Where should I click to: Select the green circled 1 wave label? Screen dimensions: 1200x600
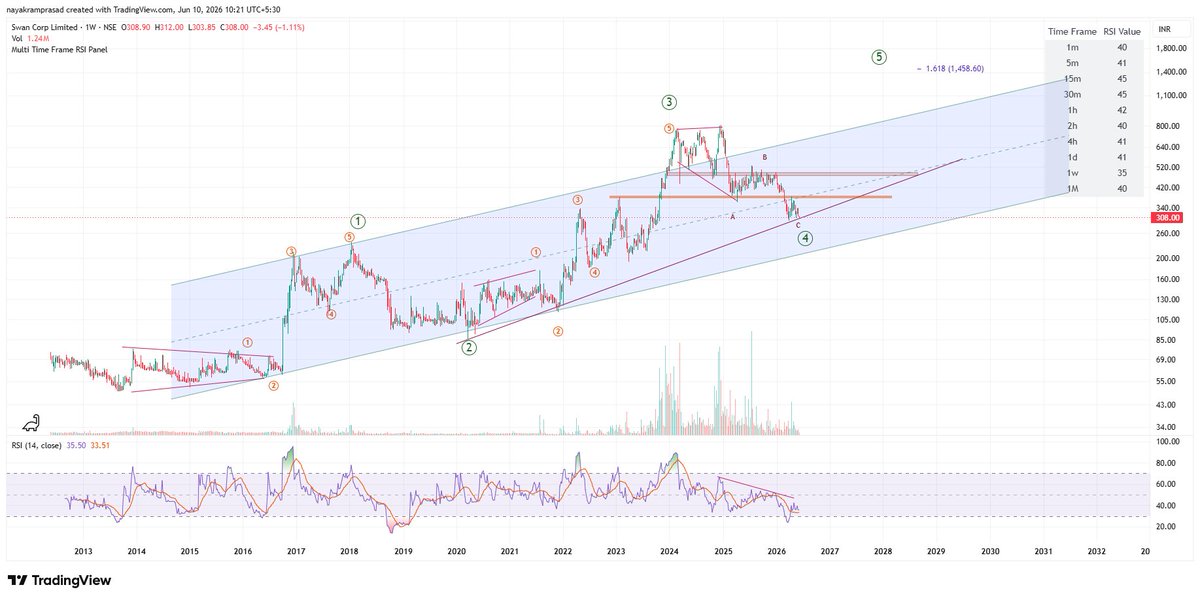point(357,221)
